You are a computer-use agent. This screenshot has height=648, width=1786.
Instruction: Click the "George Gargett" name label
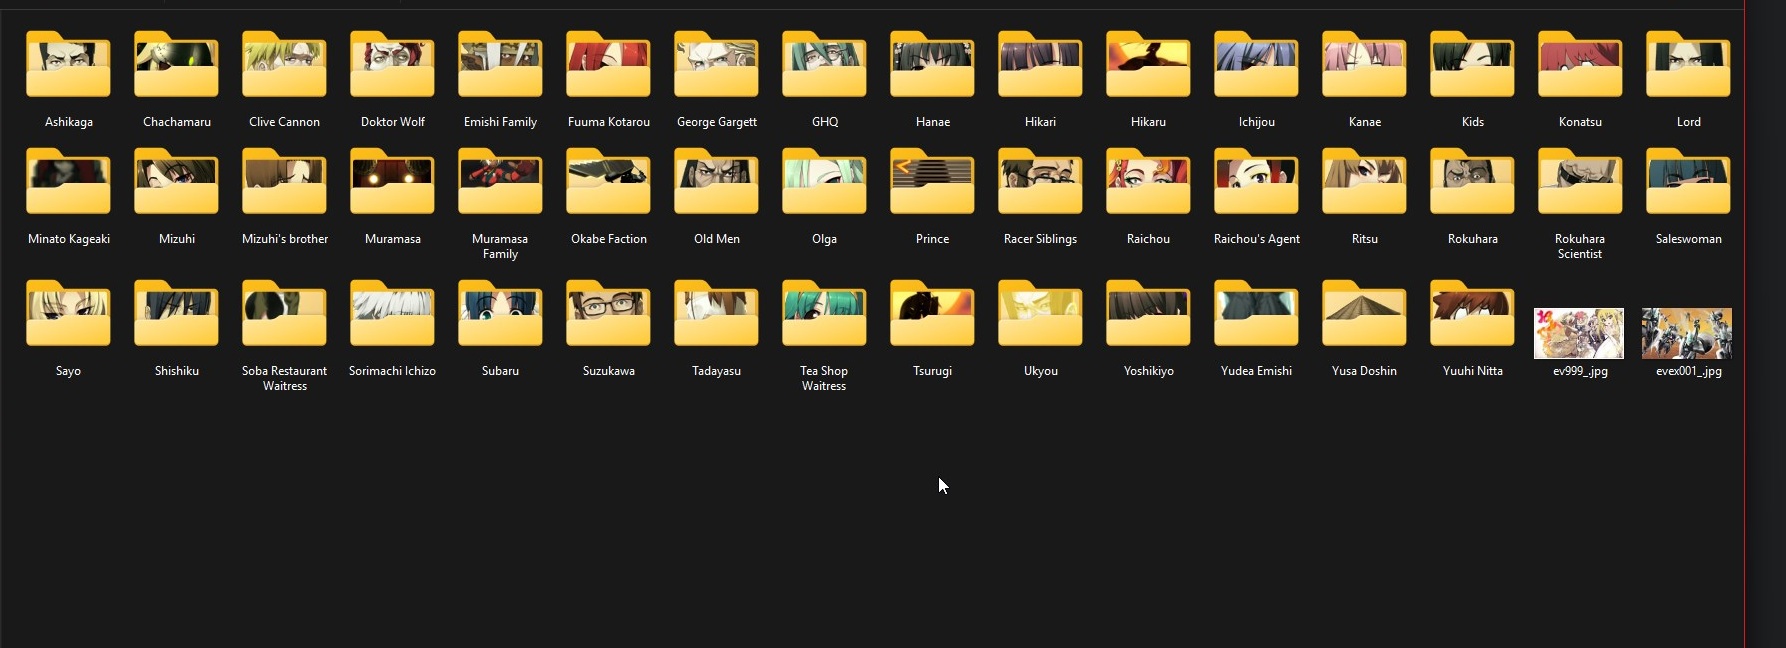(x=716, y=122)
